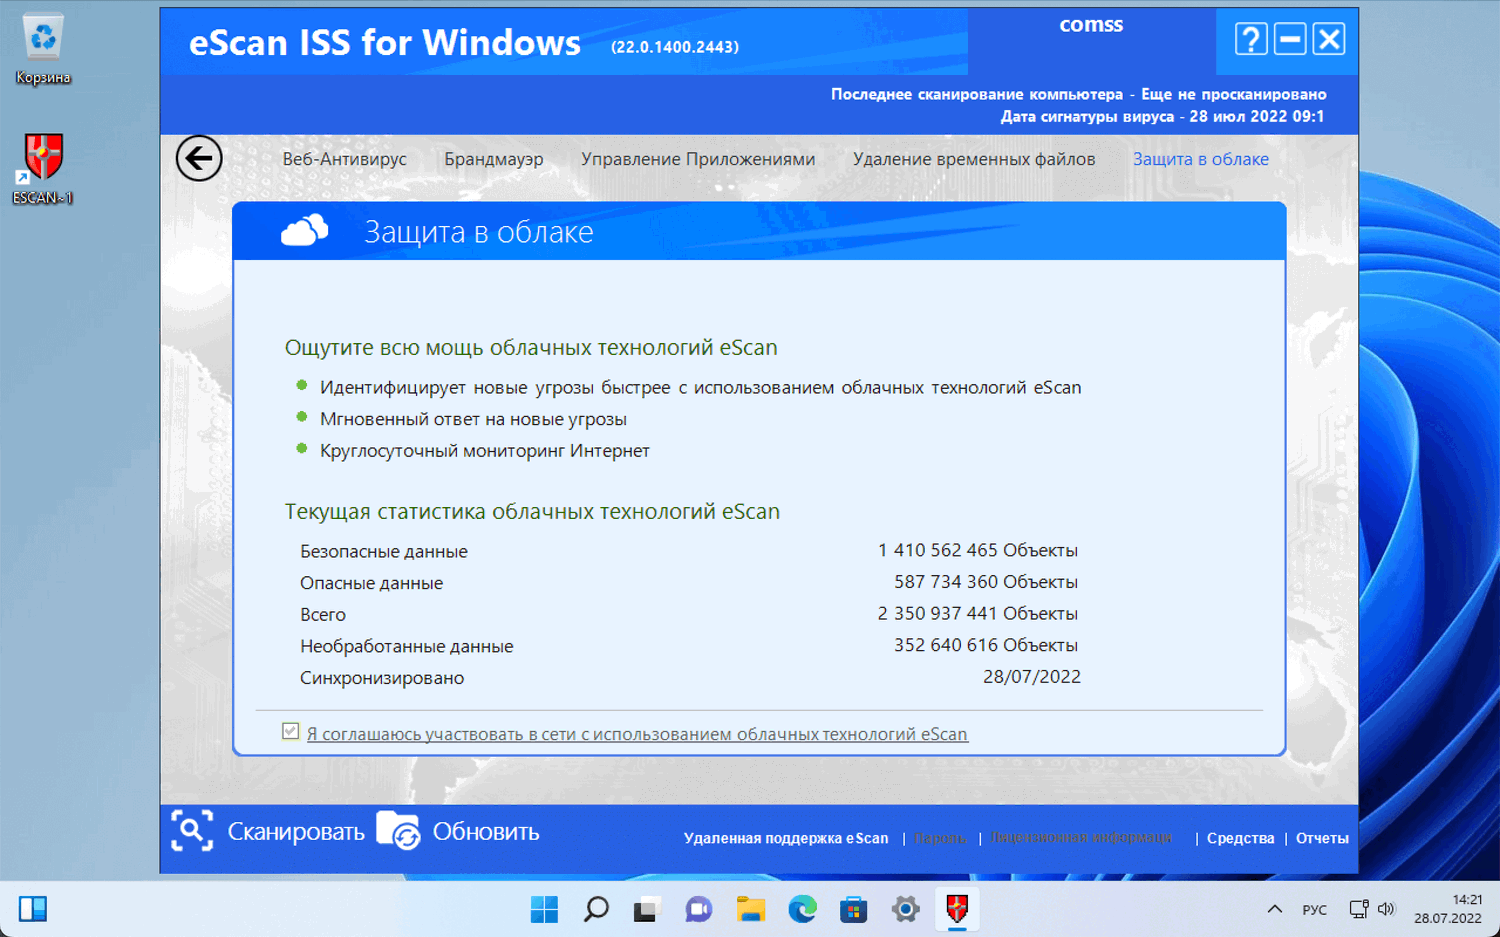Open eScan help with the question mark
The width and height of the screenshot is (1500, 937).
point(1251,39)
